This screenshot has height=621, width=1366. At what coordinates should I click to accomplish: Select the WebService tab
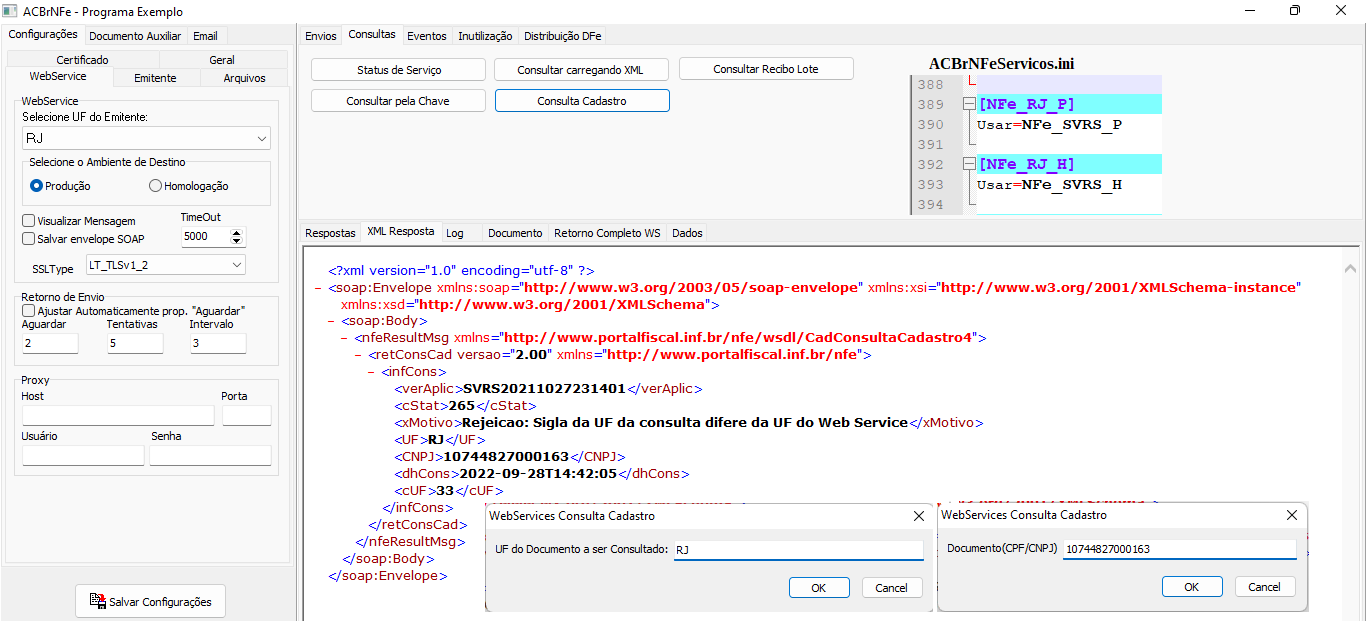pos(58,77)
